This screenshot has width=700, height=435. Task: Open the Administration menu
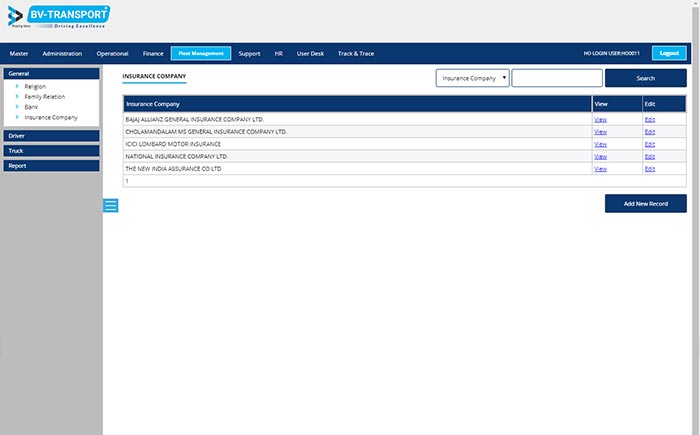tap(62, 54)
